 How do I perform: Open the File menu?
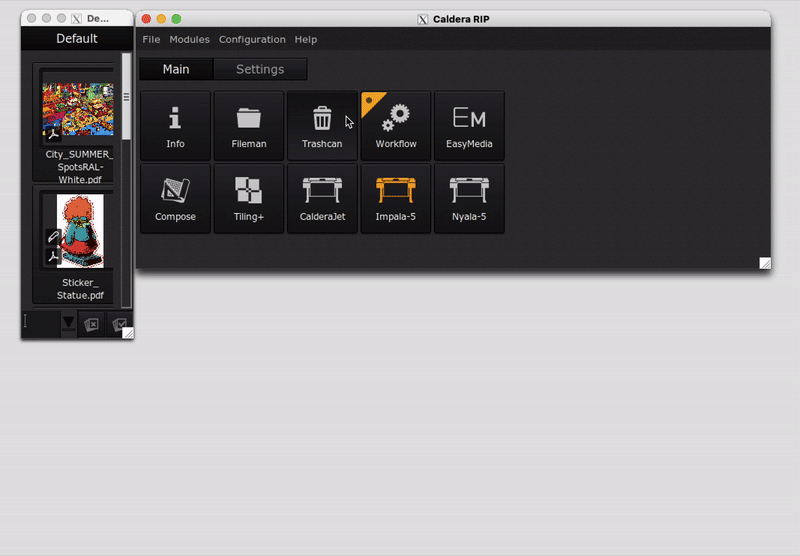151,40
